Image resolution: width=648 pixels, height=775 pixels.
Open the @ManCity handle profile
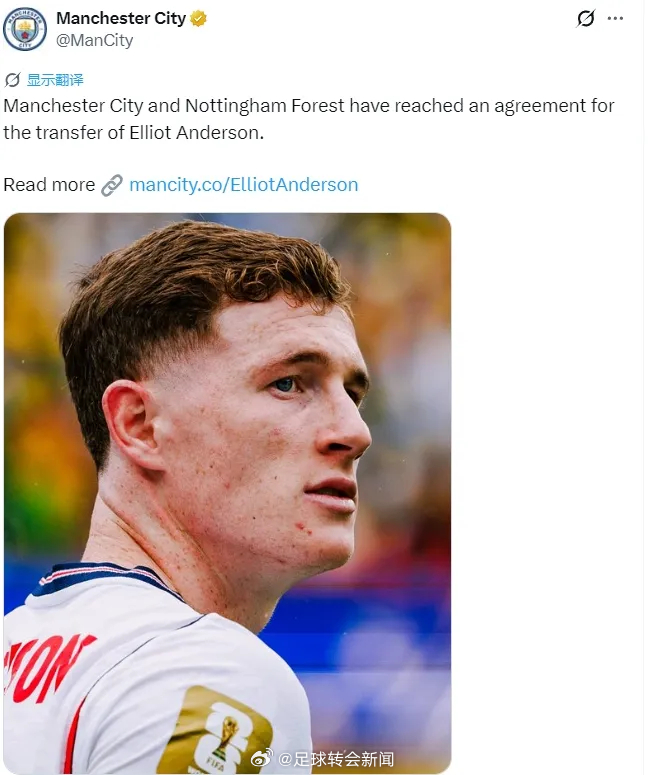pyautogui.click(x=94, y=40)
